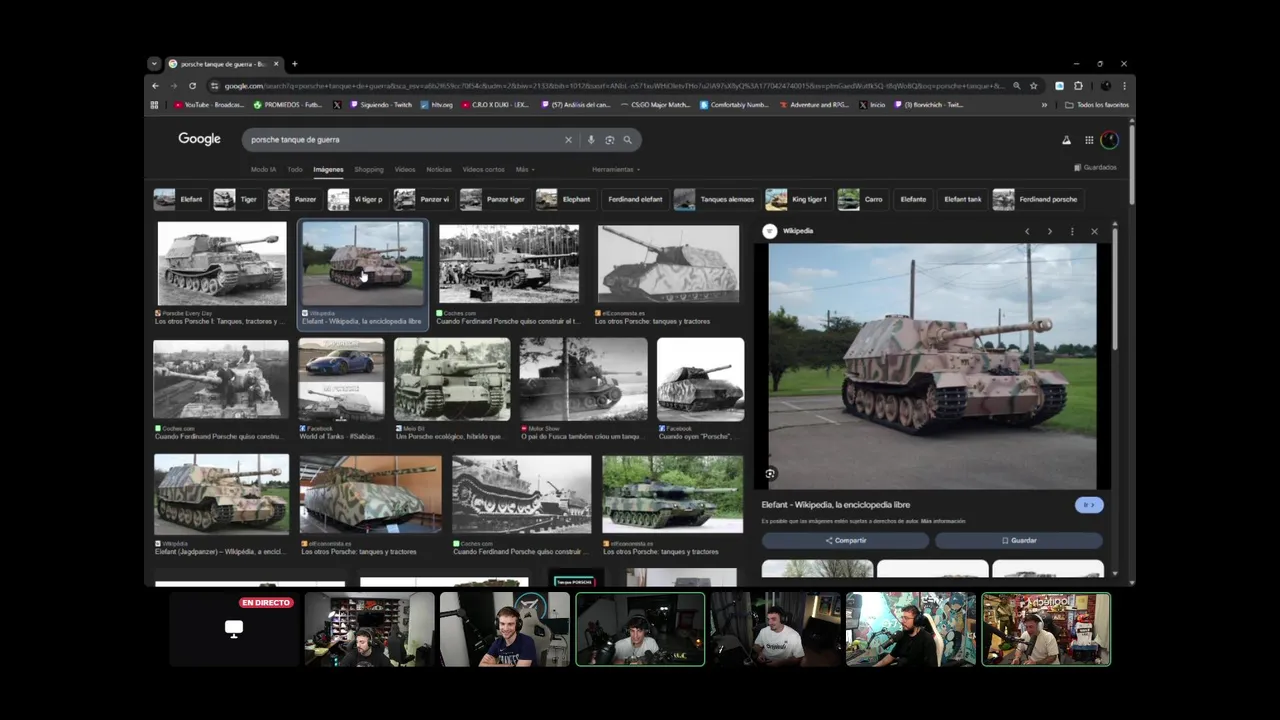Screen dimensions: 1280x720
Task: Open the Google account avatar
Action: point(1109,140)
